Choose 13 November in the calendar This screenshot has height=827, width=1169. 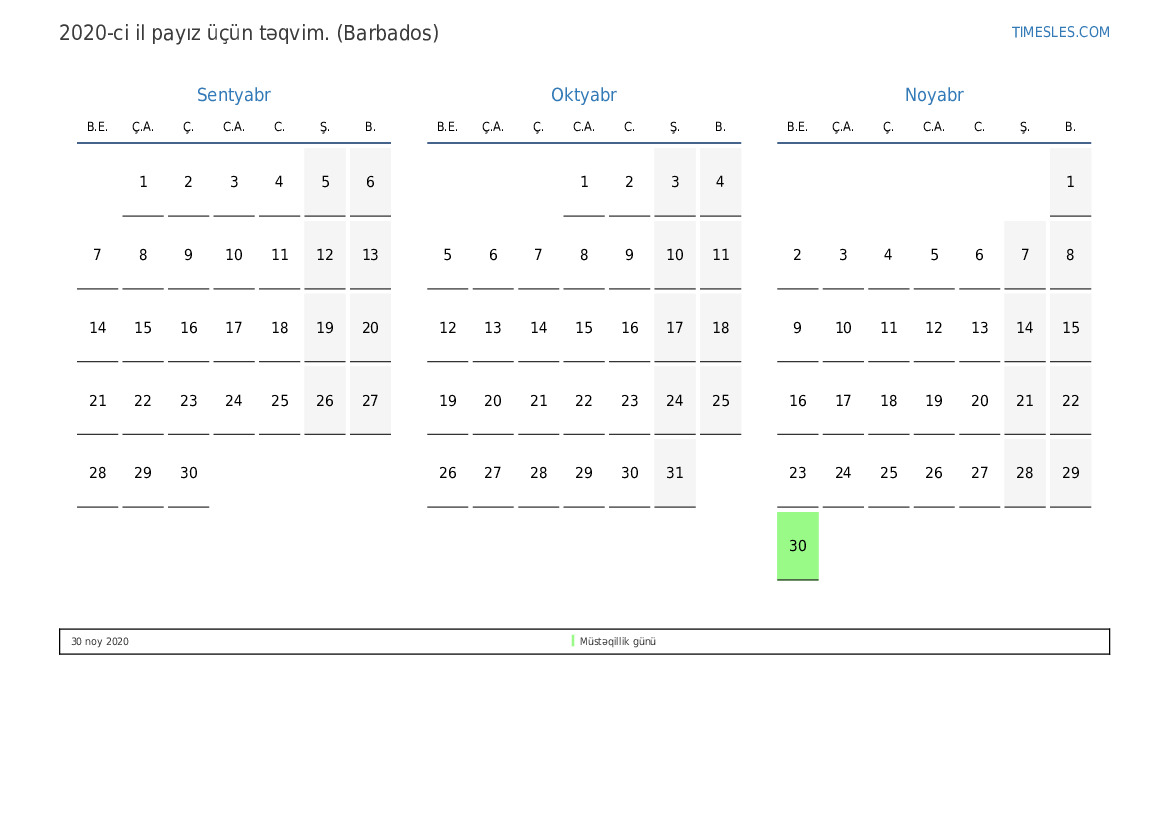point(979,328)
